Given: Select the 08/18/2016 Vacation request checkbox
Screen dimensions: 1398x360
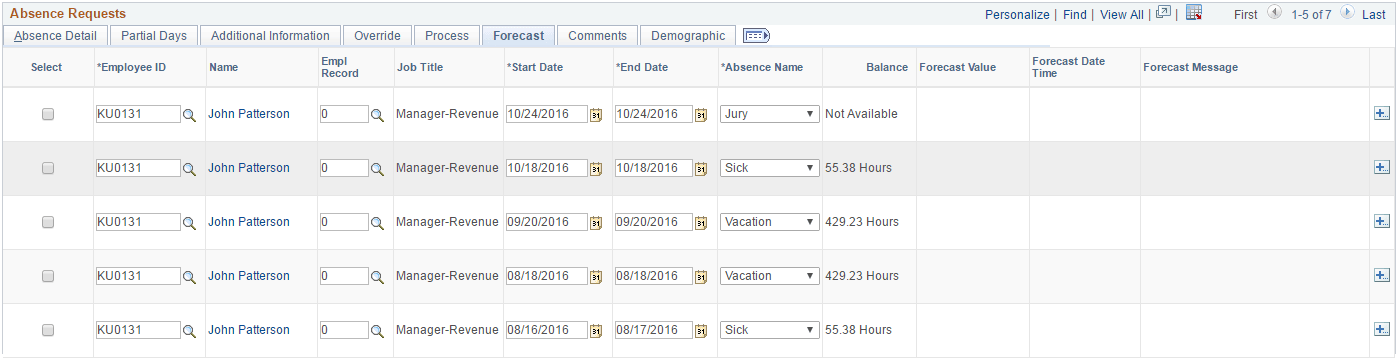Looking at the screenshot, I should 48,277.
